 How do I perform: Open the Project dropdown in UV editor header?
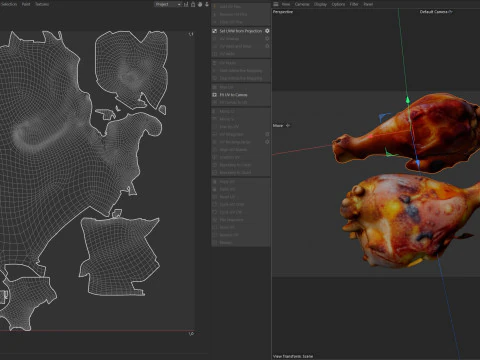(x=168, y=4)
